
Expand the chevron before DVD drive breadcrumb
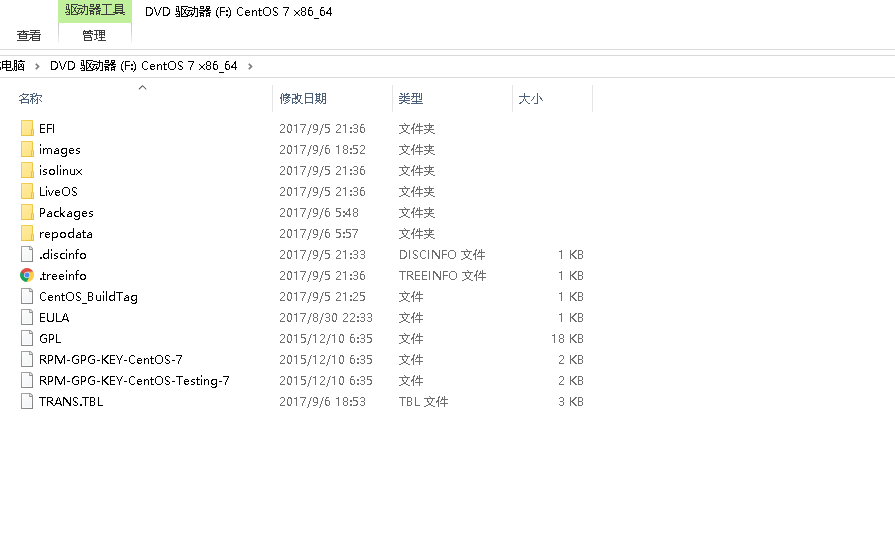tap(37, 66)
